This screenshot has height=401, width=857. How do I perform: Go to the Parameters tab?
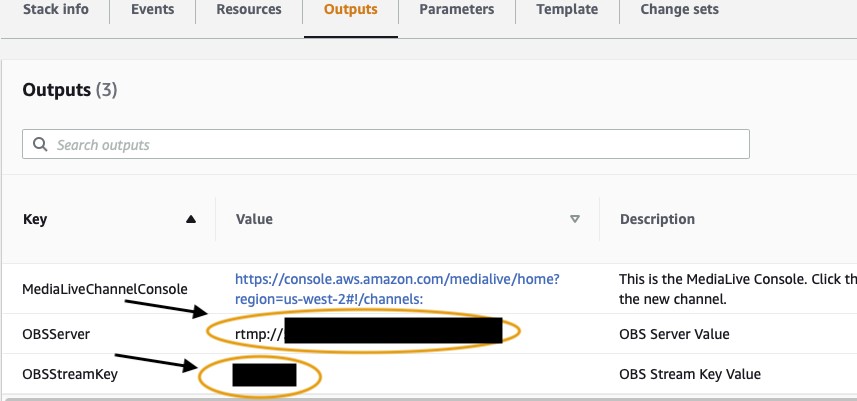(456, 9)
